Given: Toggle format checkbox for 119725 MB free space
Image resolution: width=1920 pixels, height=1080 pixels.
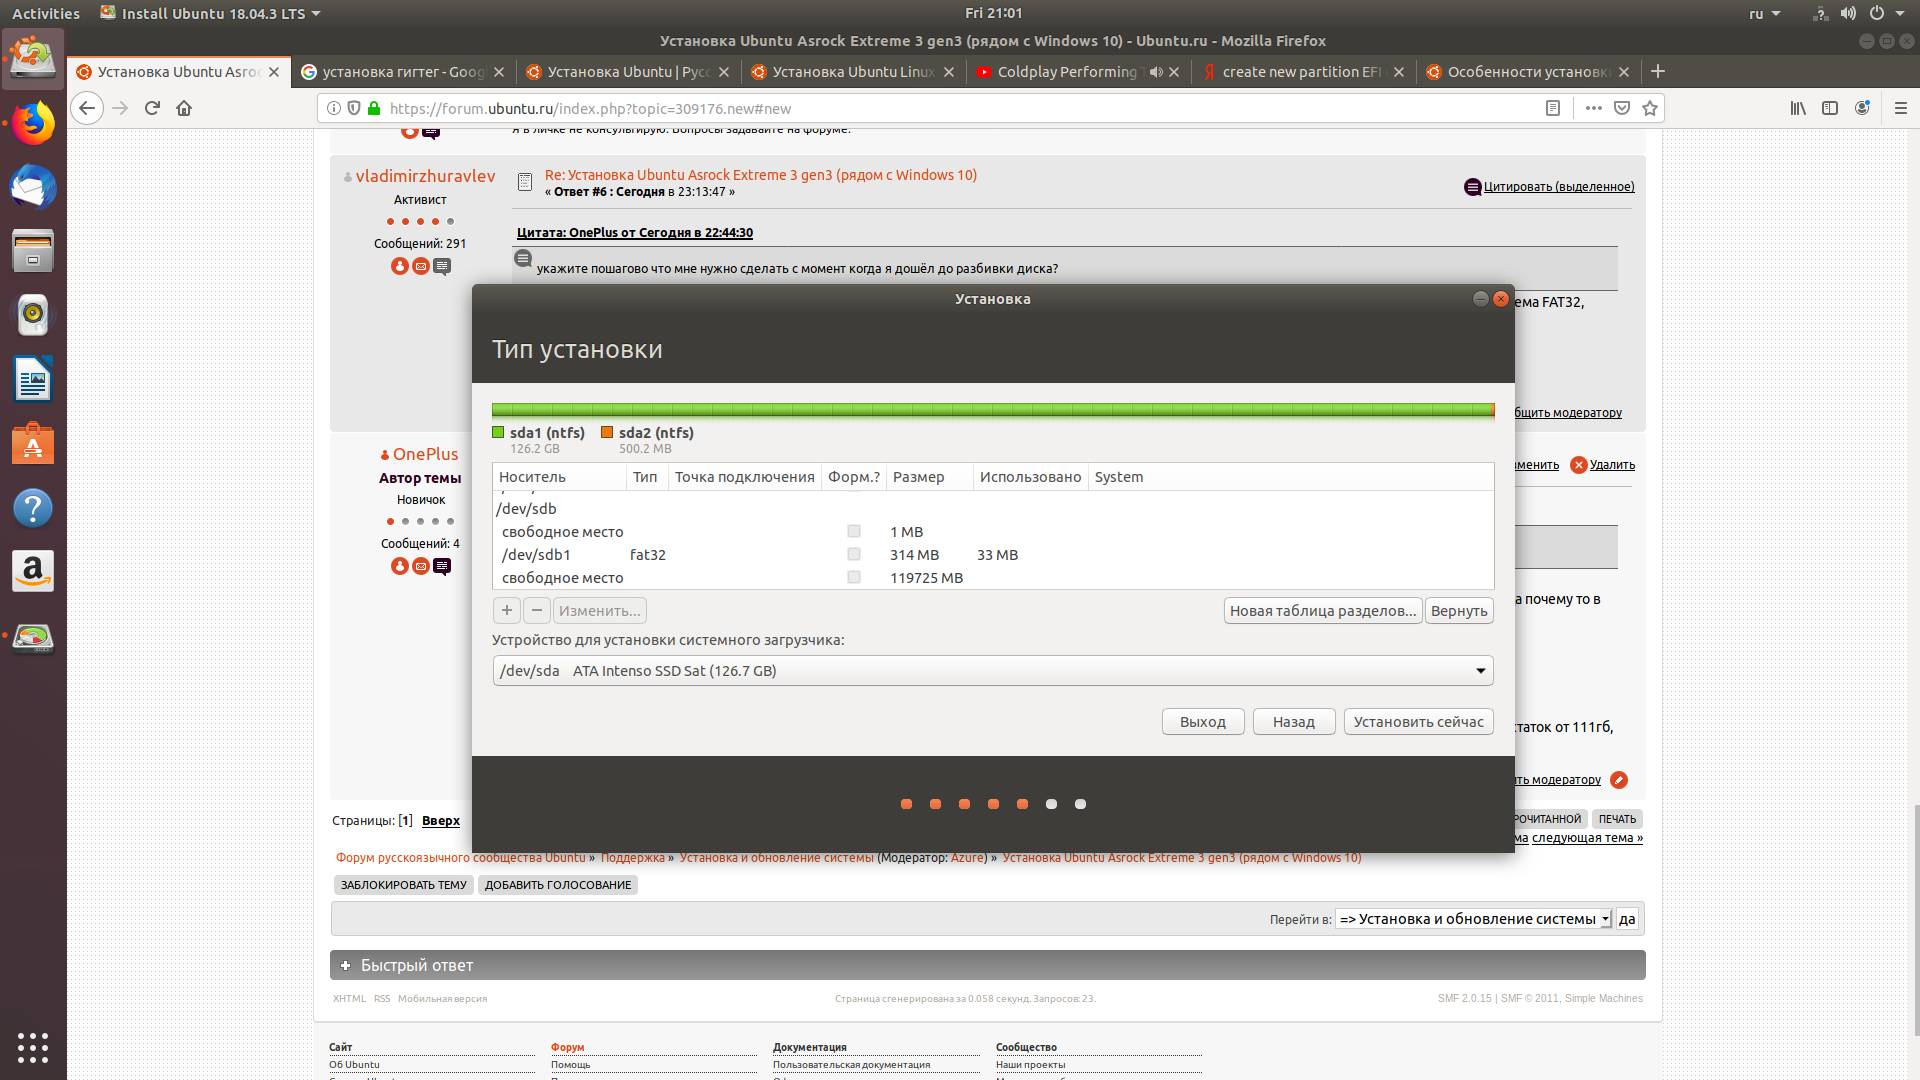Looking at the screenshot, I should point(854,577).
